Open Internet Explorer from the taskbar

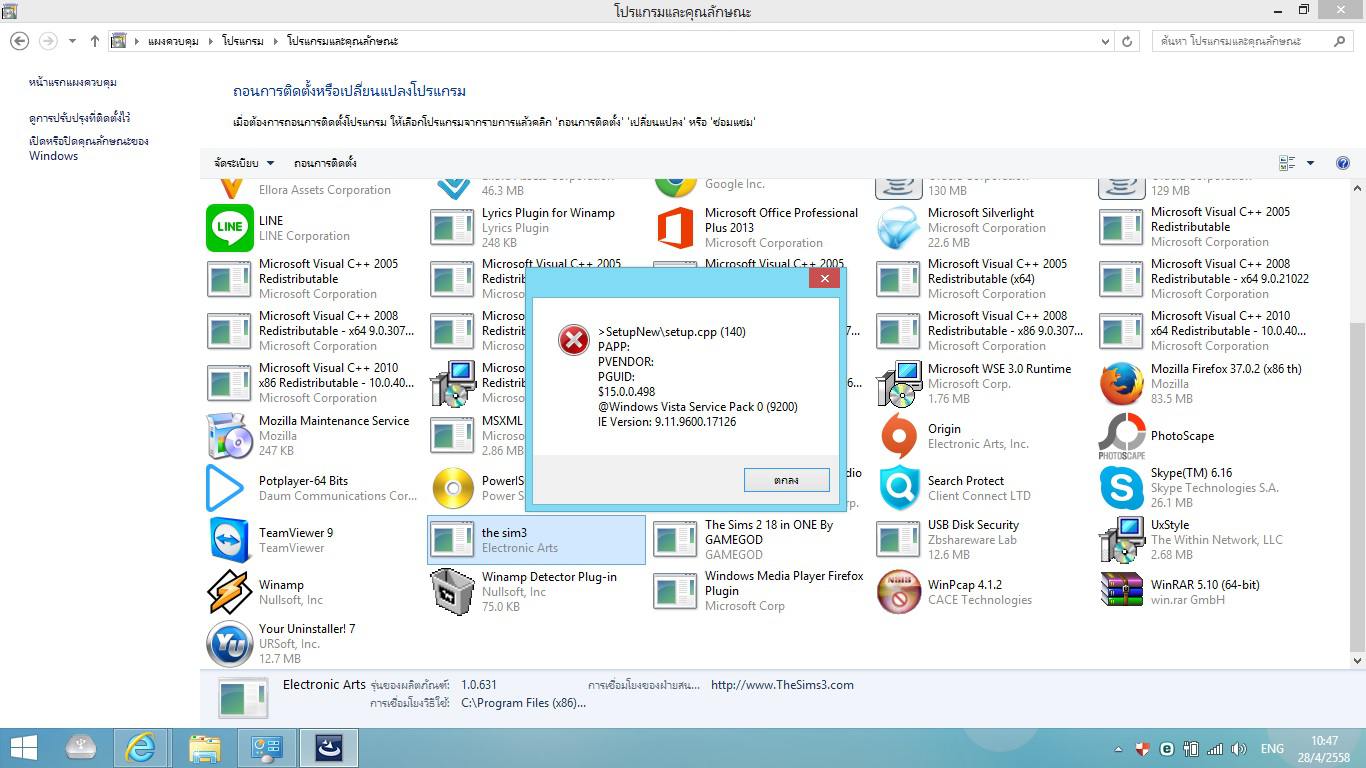pos(141,748)
